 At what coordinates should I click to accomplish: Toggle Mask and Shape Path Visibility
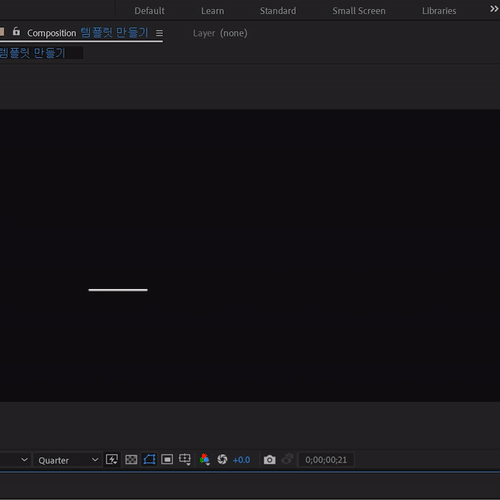pyautogui.click(x=150, y=460)
